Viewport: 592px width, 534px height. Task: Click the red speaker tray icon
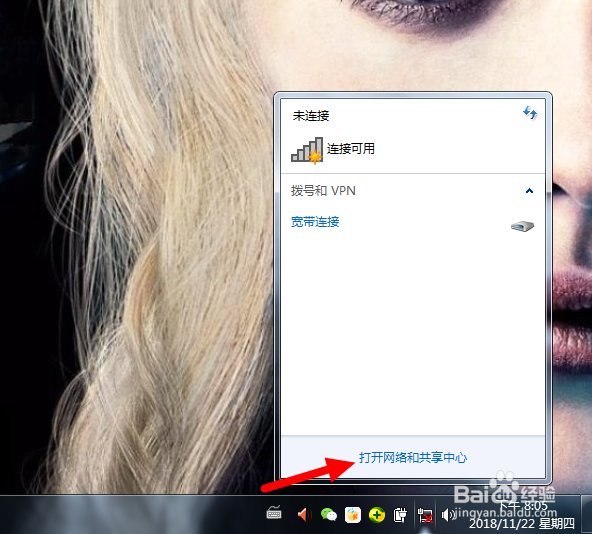pyautogui.click(x=304, y=514)
